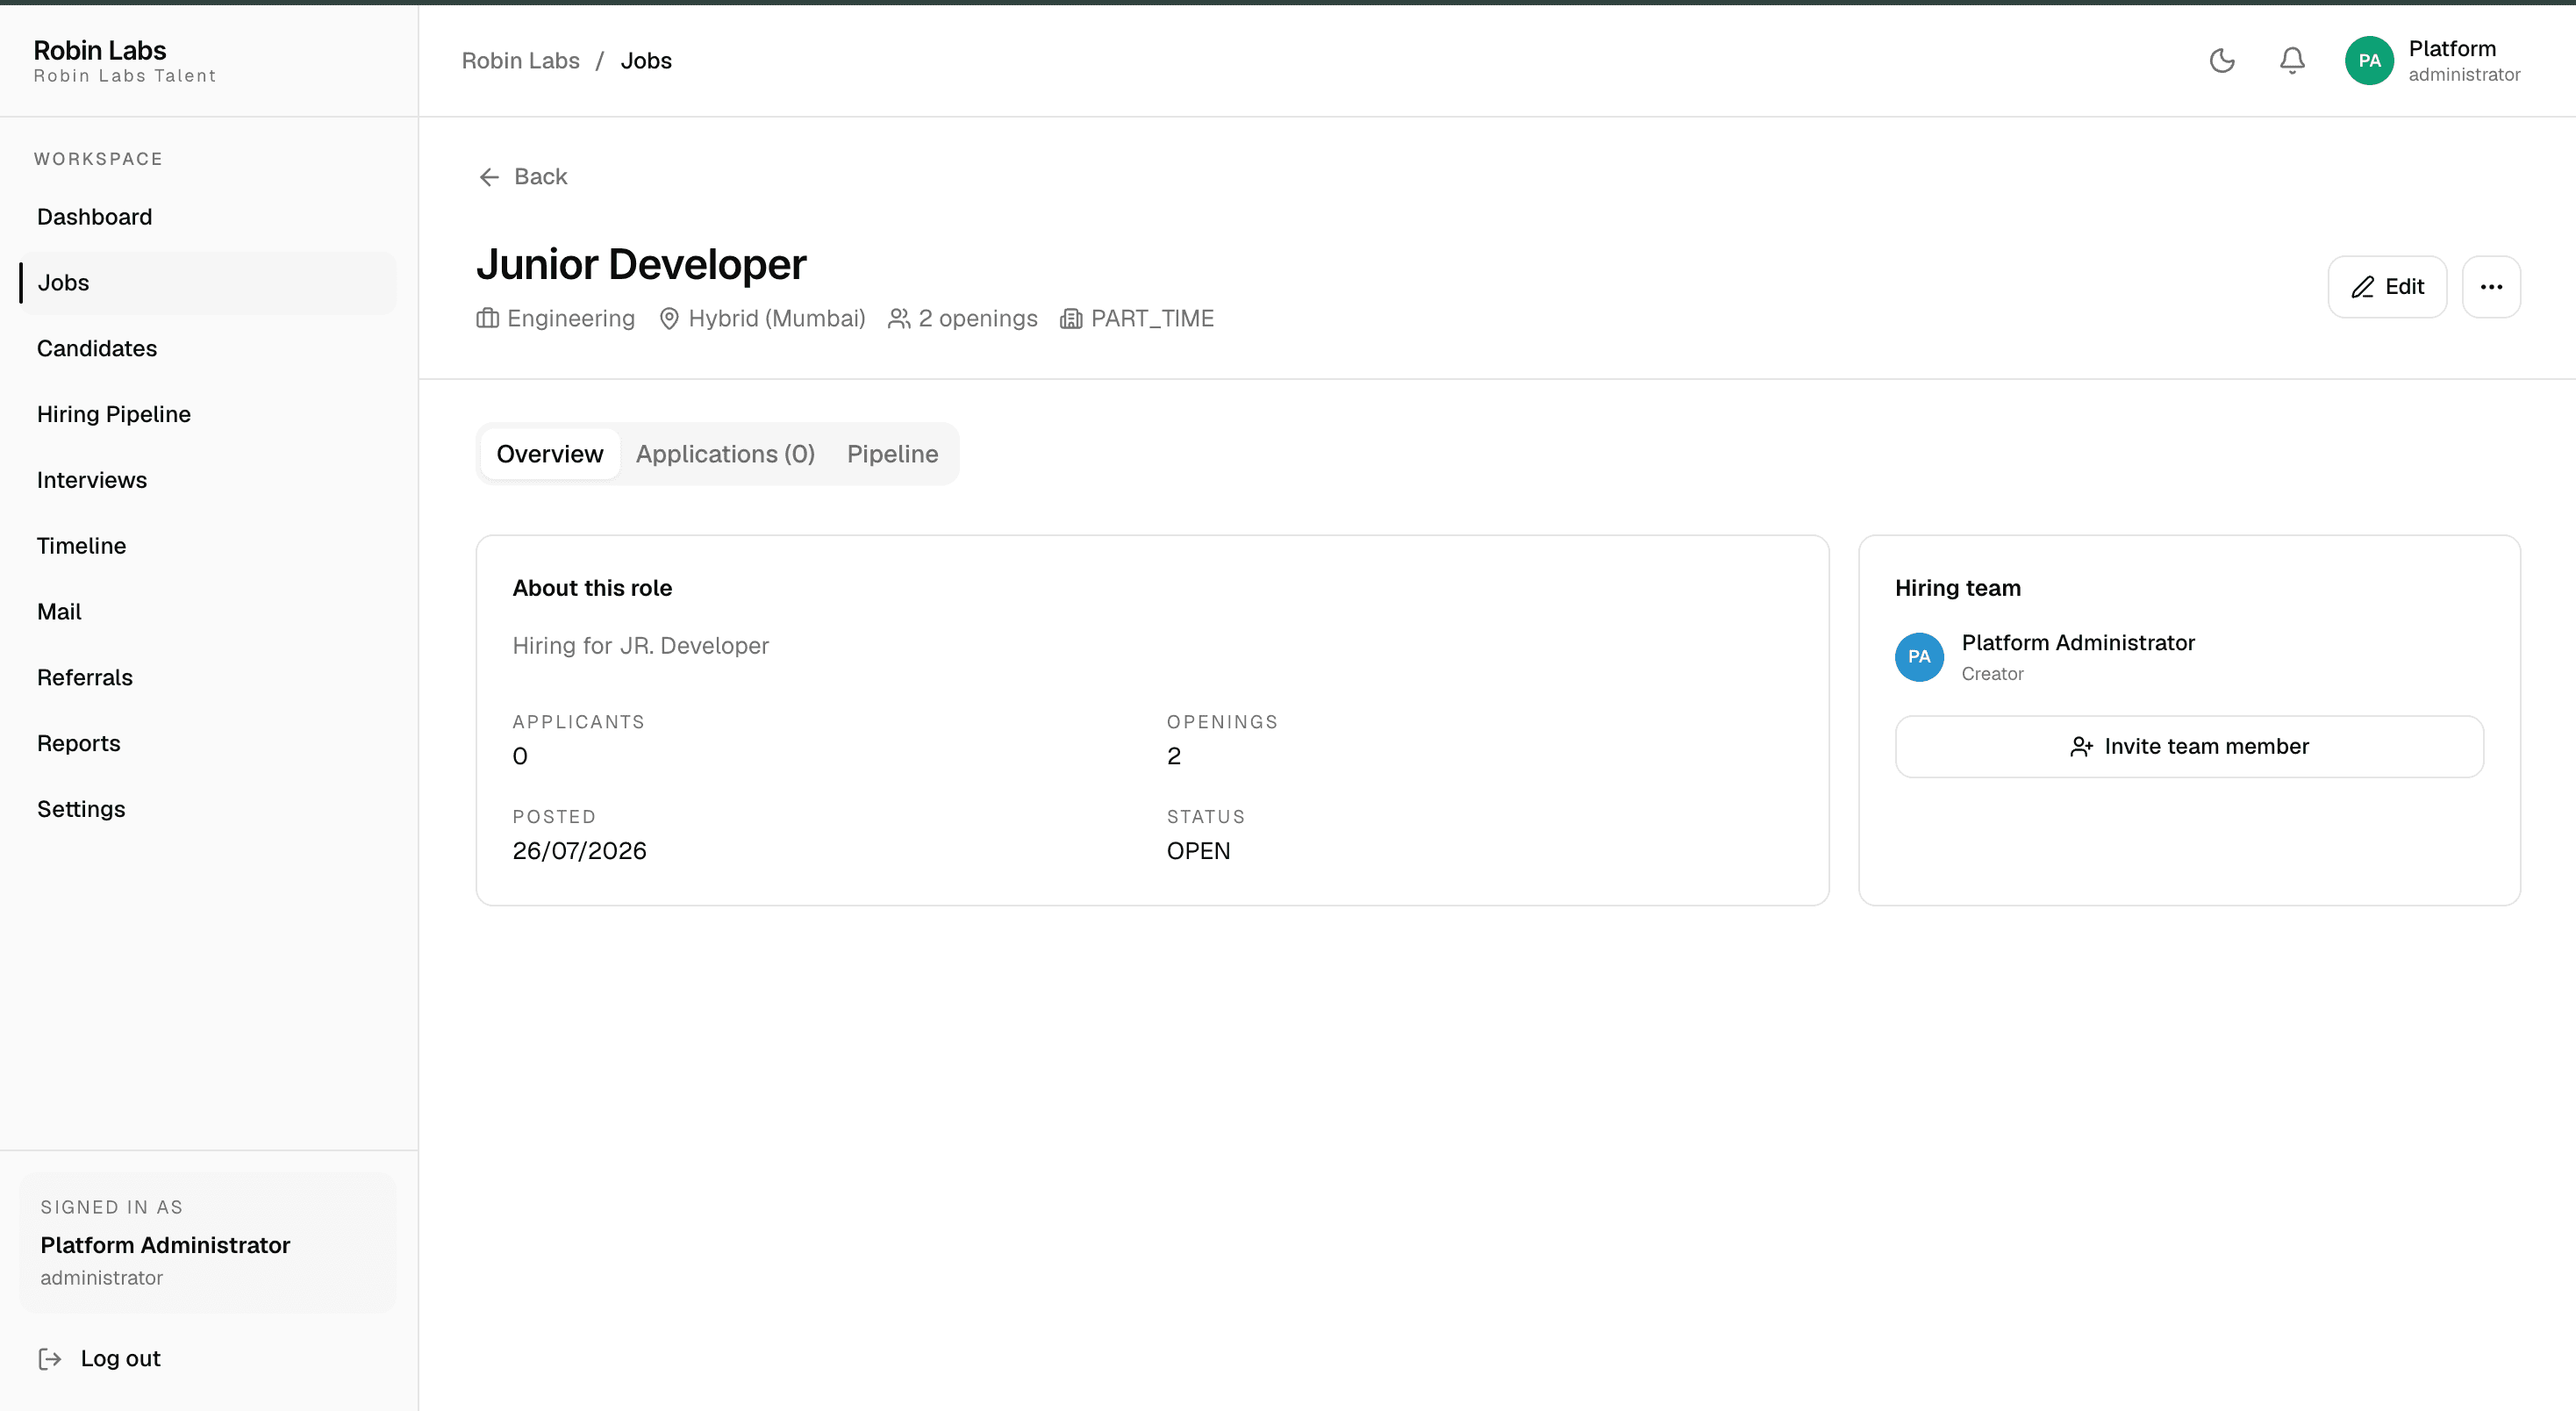The width and height of the screenshot is (2576, 1411).
Task: Click the Edit job button
Action: coord(2387,287)
